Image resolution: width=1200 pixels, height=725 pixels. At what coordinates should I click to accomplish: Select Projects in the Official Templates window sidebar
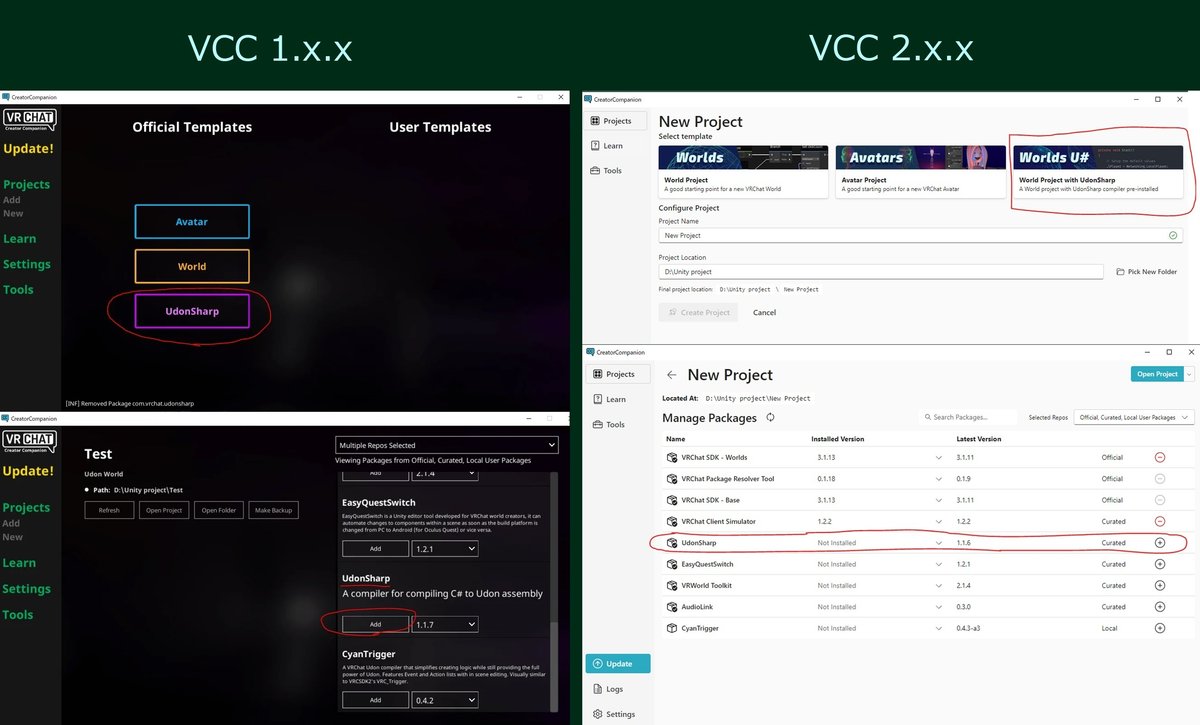(x=26, y=185)
